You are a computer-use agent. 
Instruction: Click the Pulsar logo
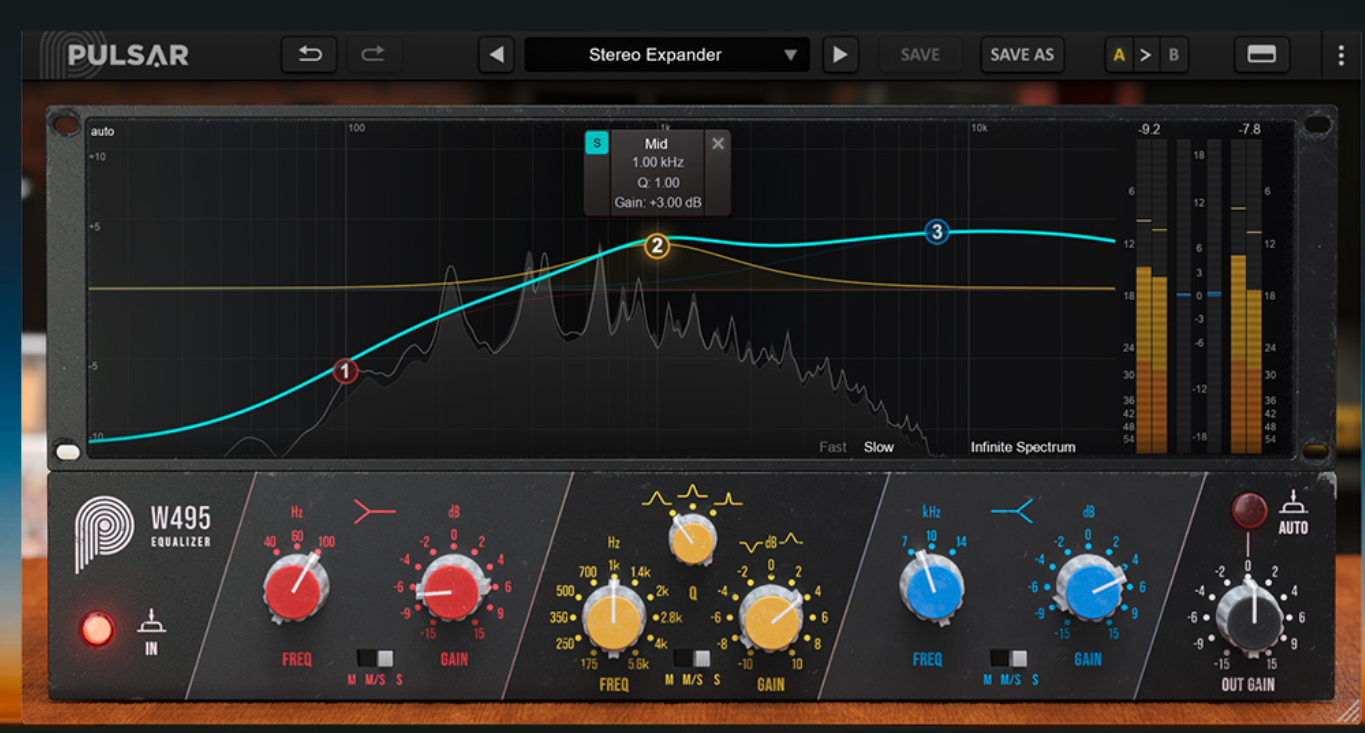point(115,55)
